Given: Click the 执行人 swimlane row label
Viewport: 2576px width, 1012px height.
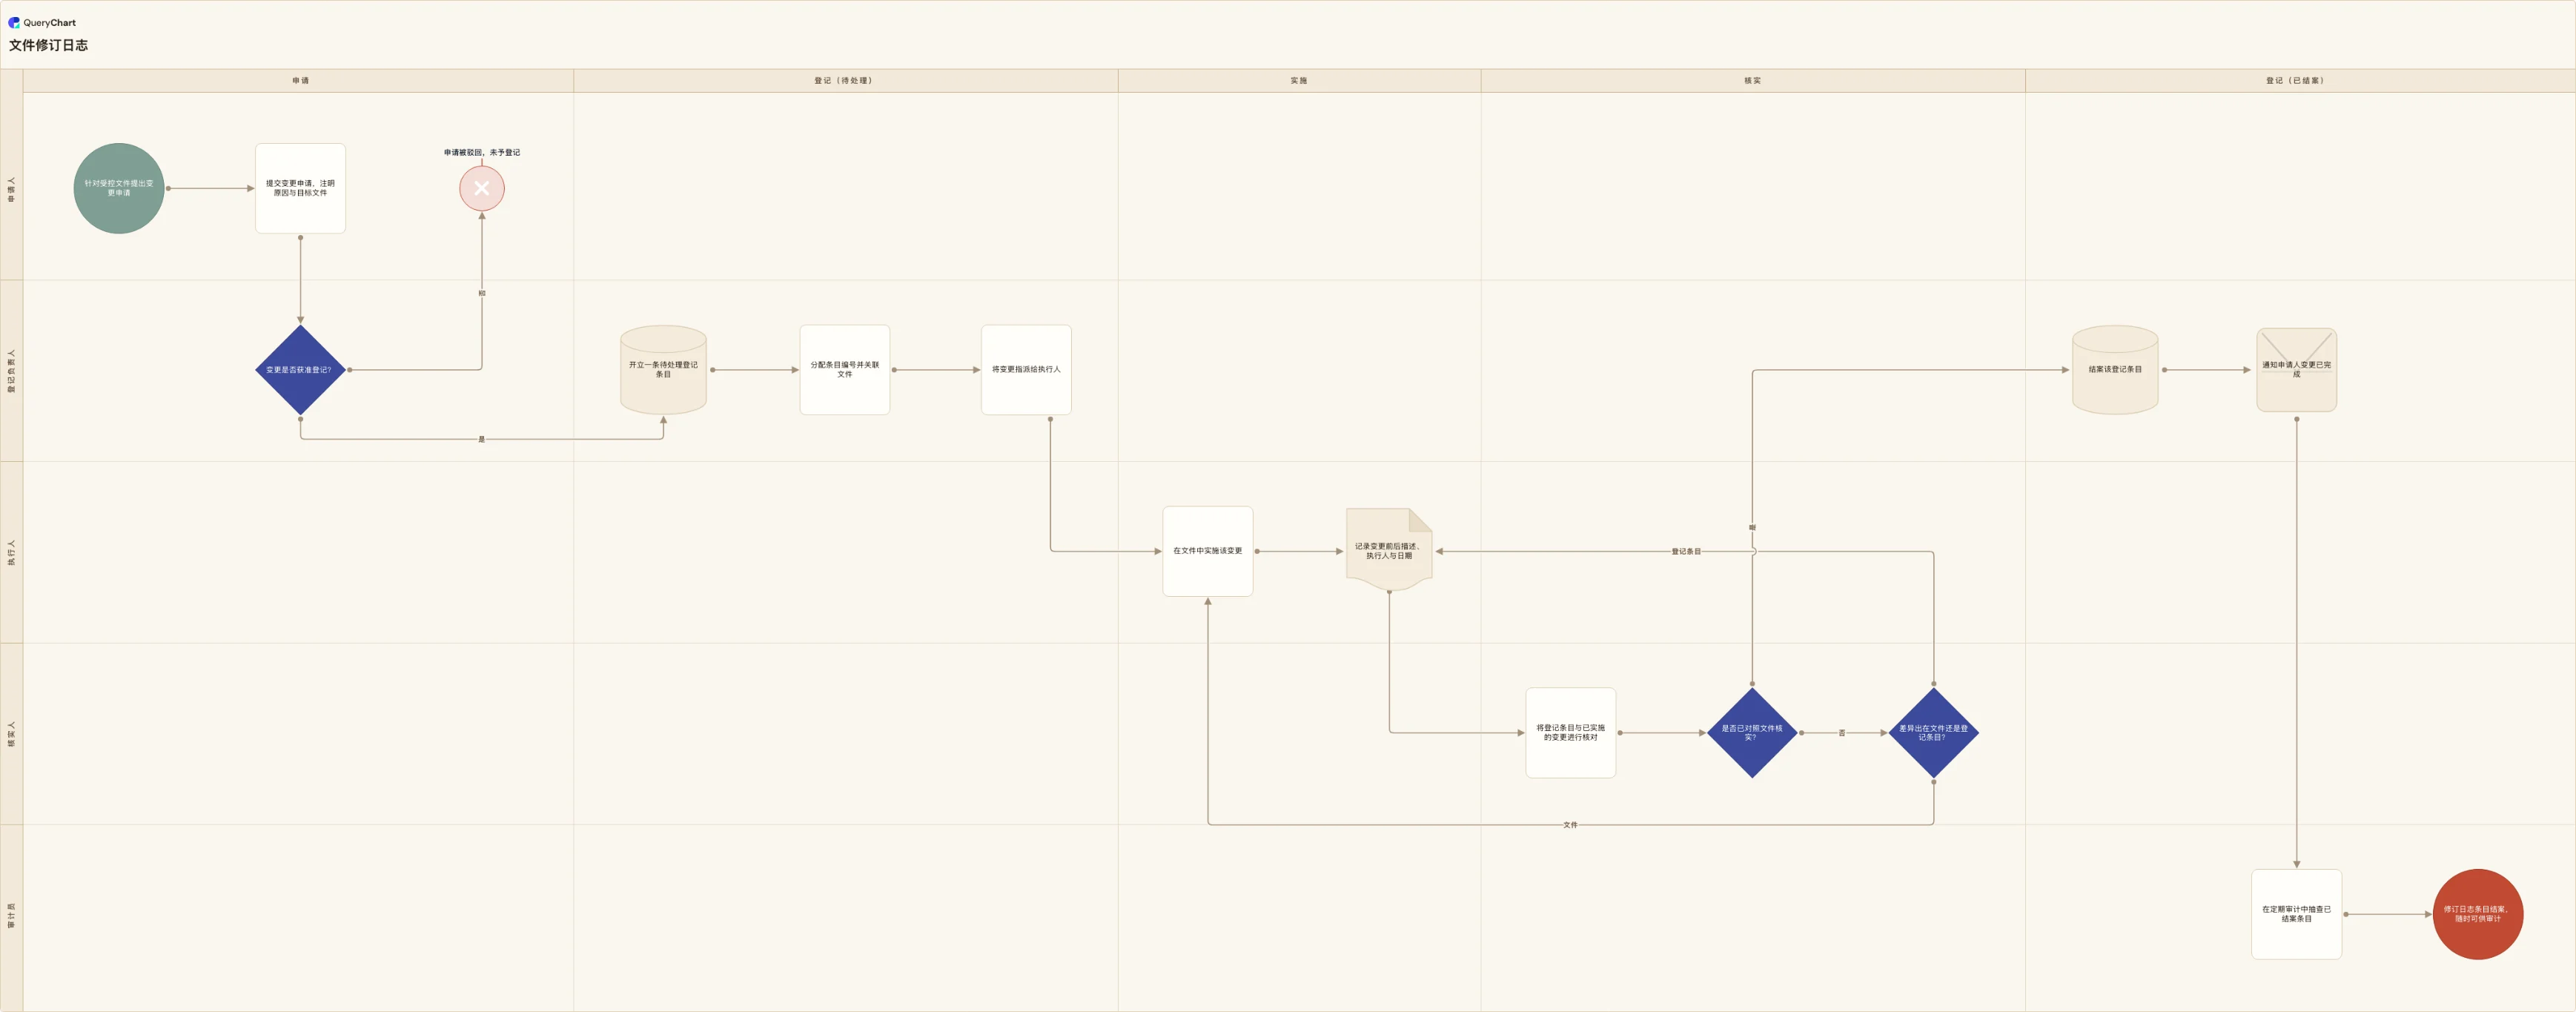Looking at the screenshot, I should point(12,552).
